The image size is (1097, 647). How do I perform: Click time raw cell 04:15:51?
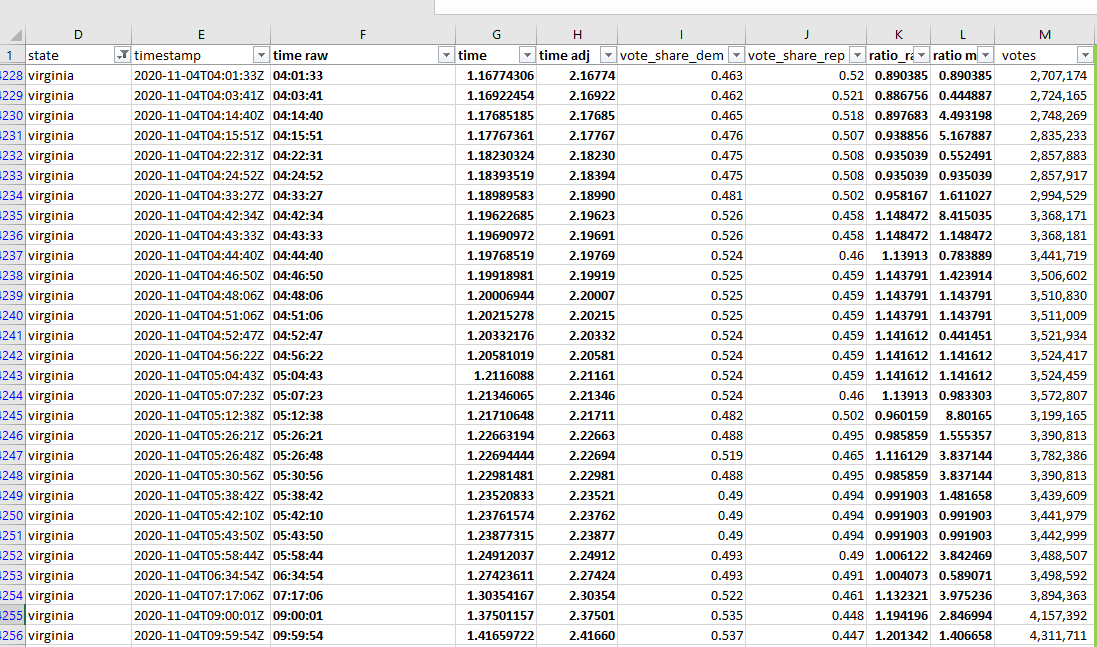[362, 136]
